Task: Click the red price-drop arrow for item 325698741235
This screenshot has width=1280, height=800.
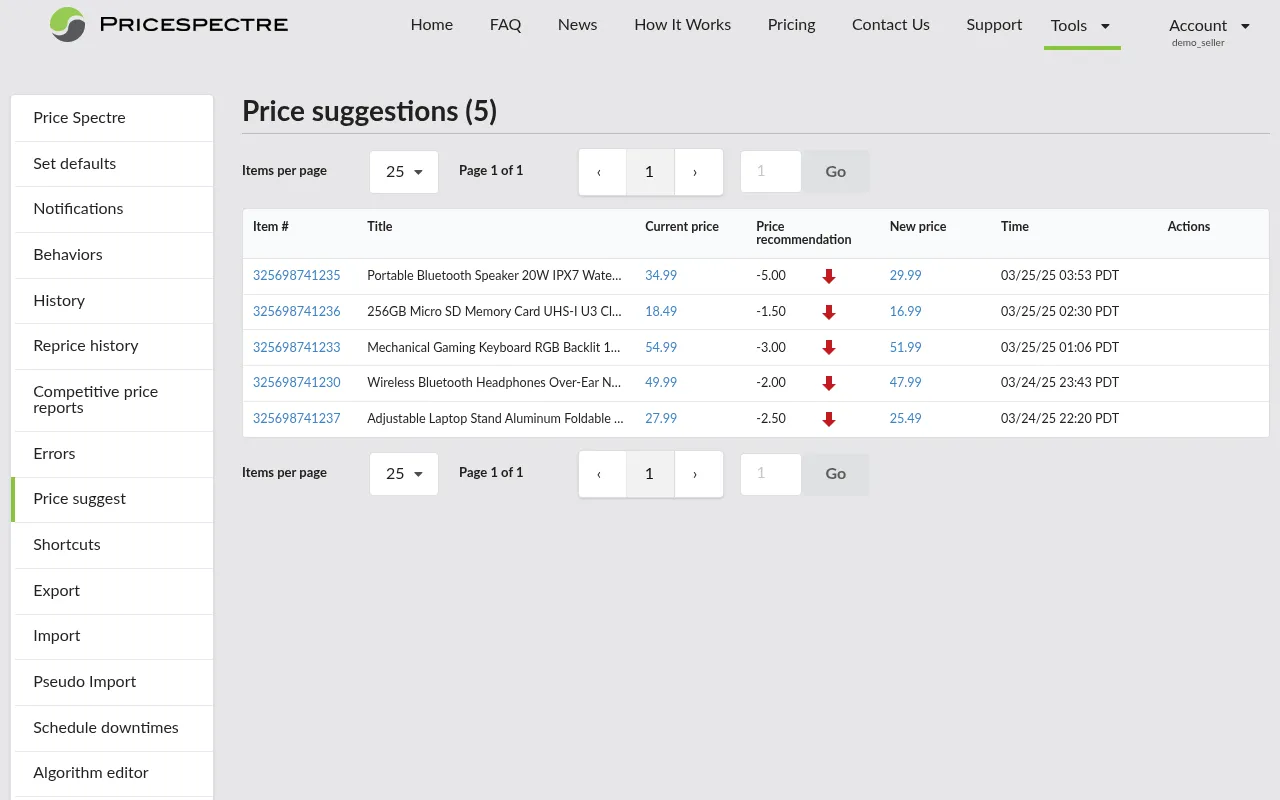Action: click(828, 276)
